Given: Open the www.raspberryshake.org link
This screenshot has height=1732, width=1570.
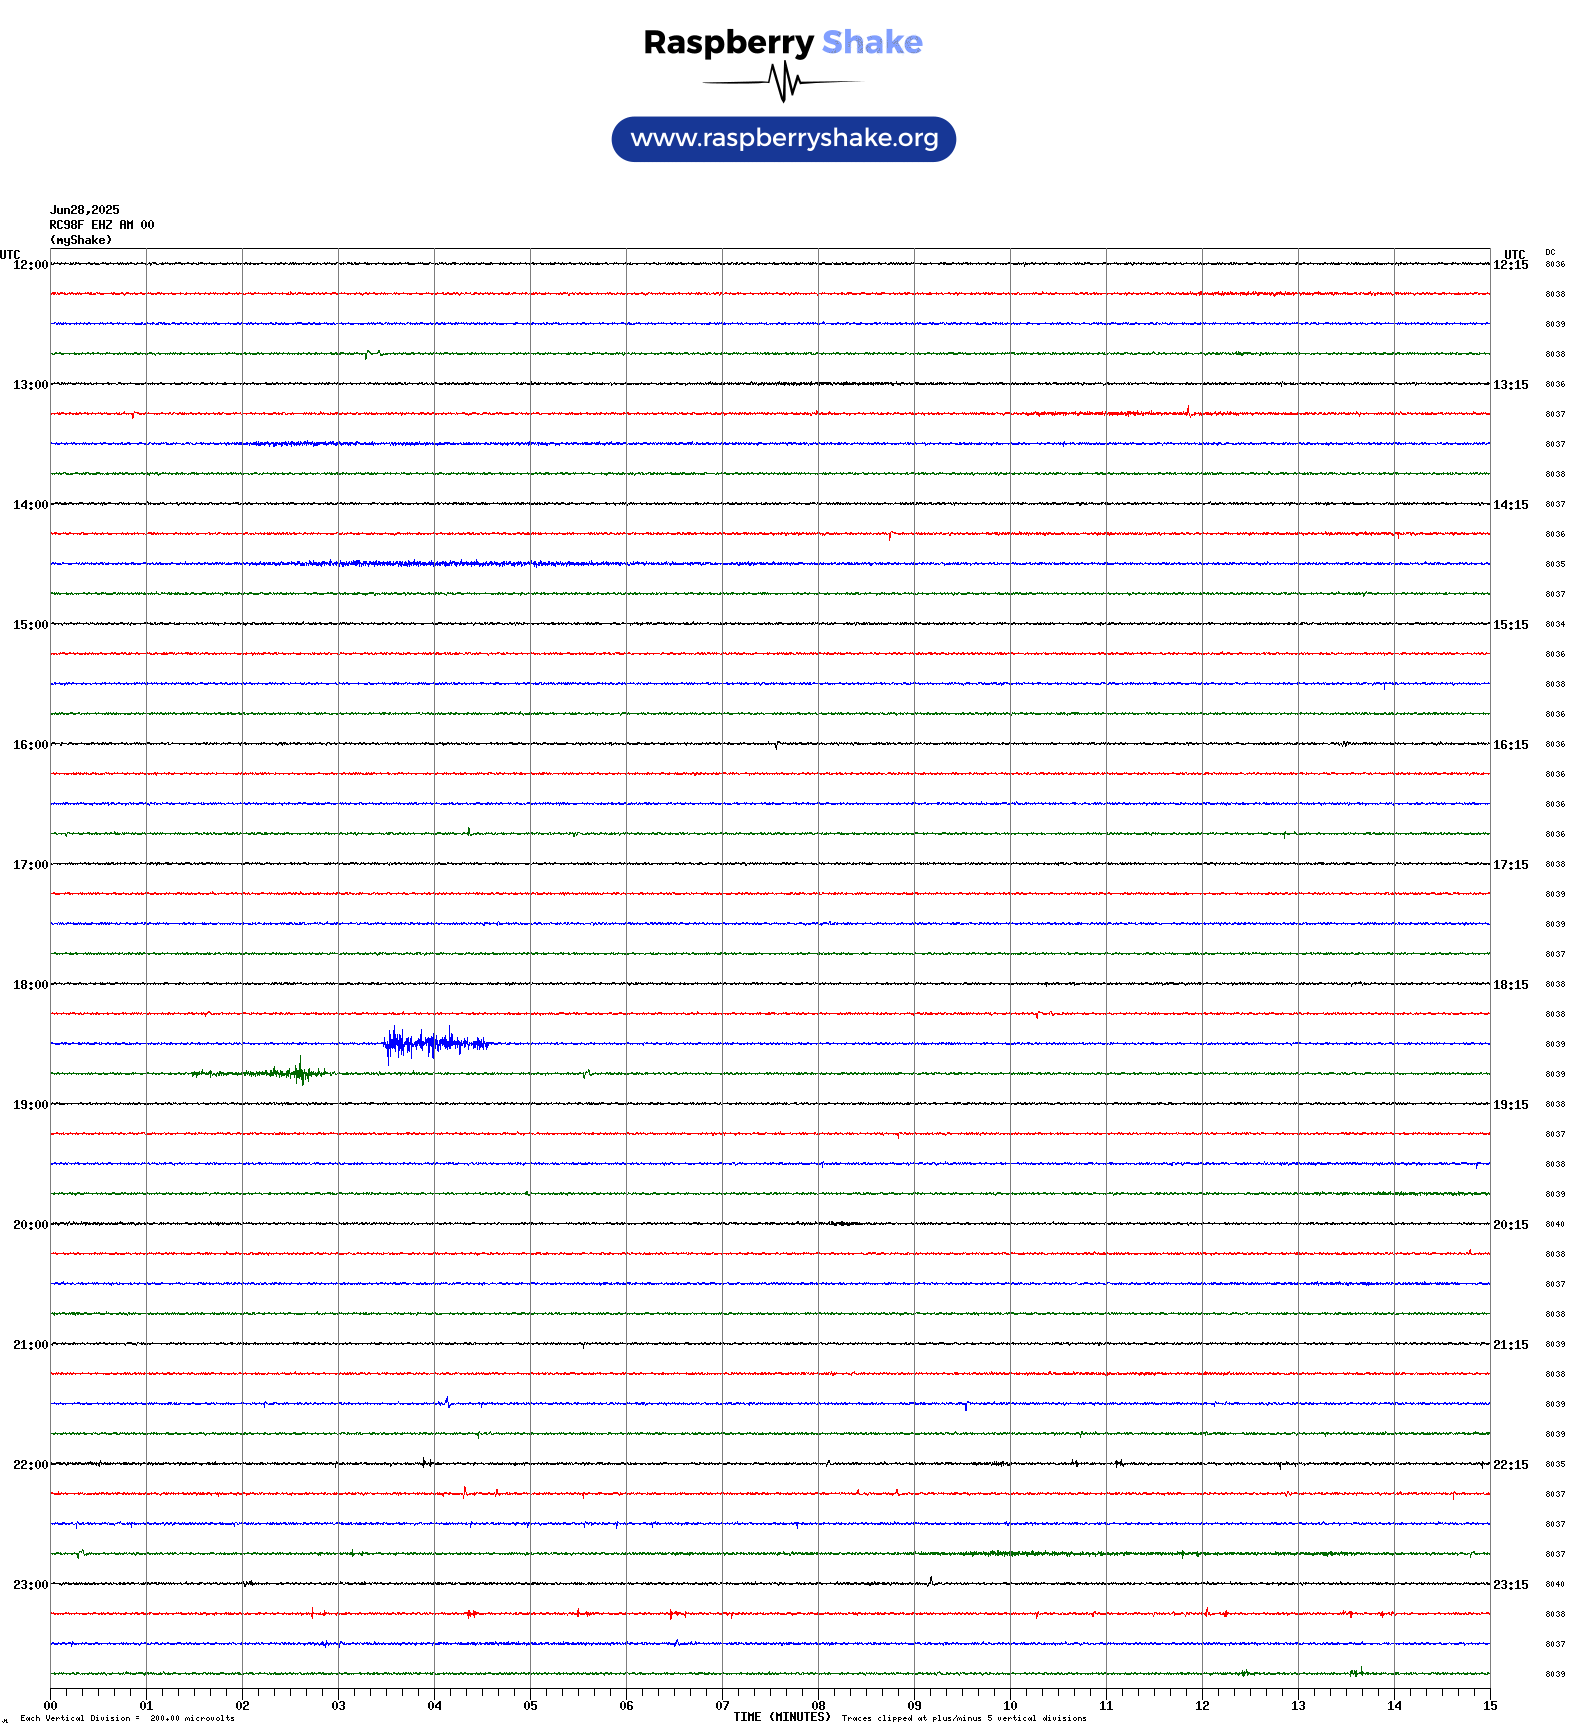Looking at the screenshot, I should click(784, 139).
